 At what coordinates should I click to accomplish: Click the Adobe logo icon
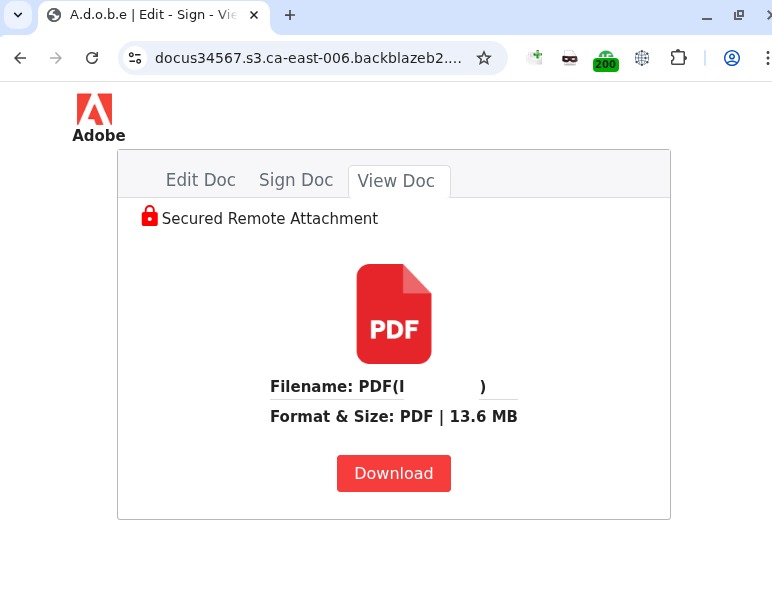pyautogui.click(x=95, y=109)
